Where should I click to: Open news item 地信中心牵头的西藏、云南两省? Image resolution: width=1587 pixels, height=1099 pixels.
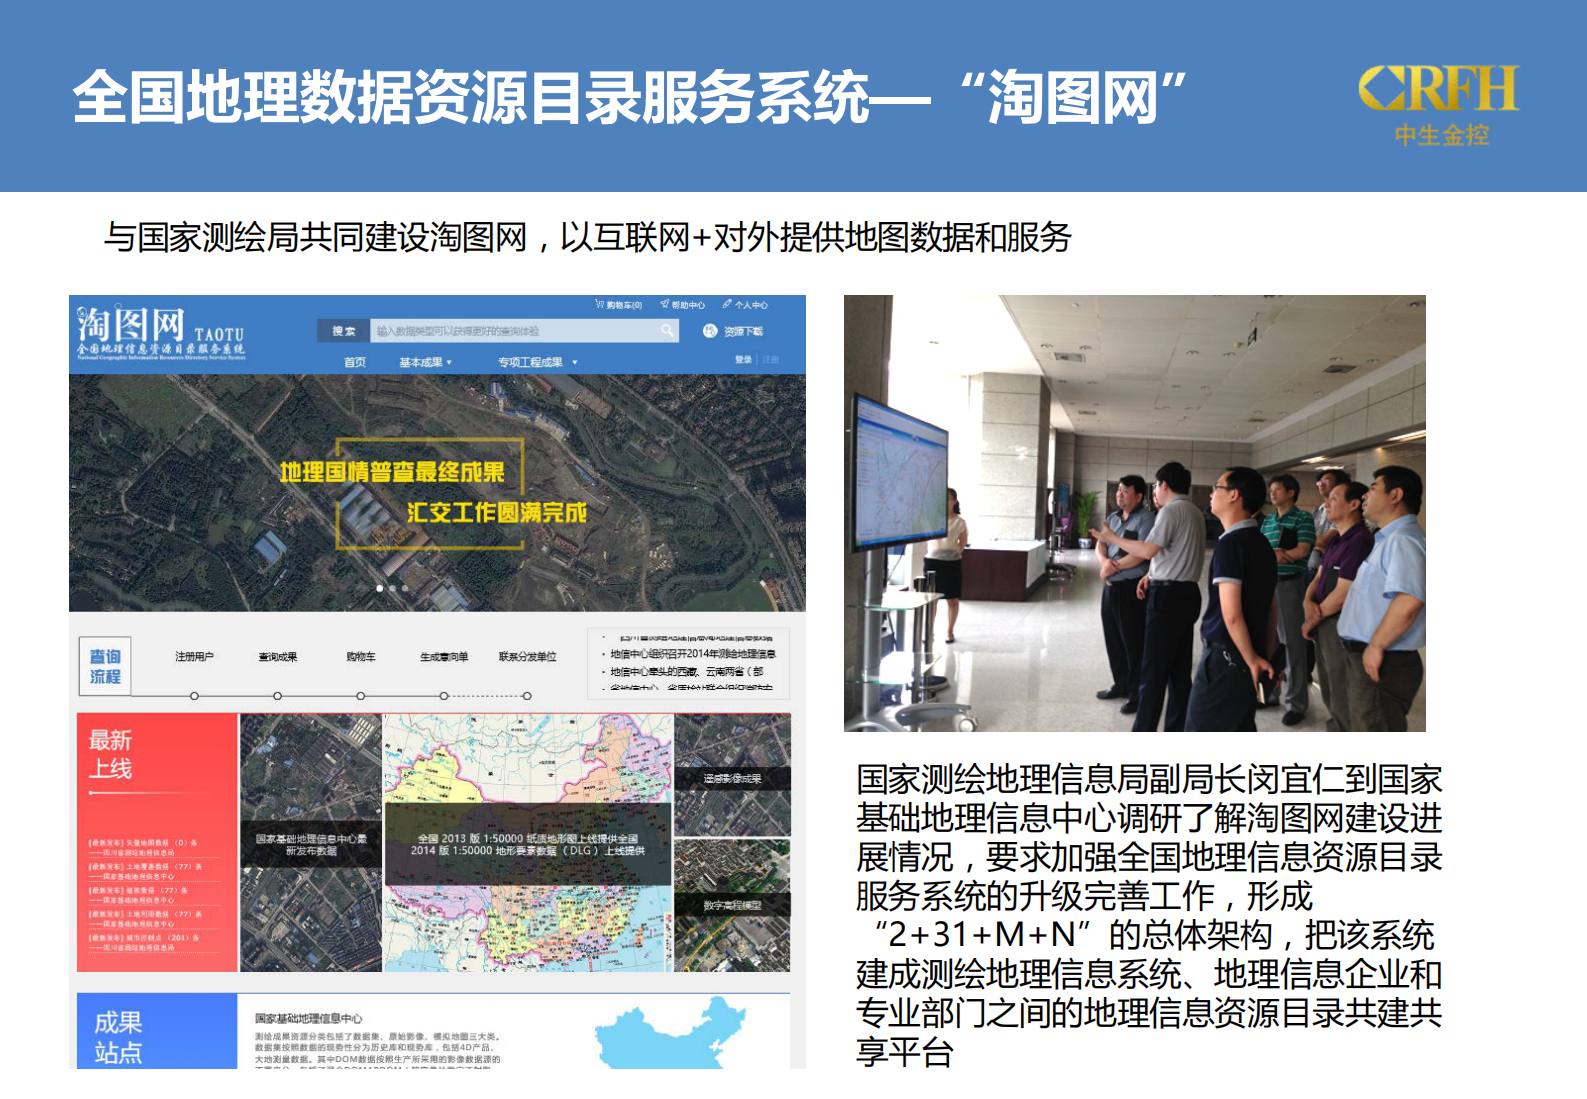686,672
